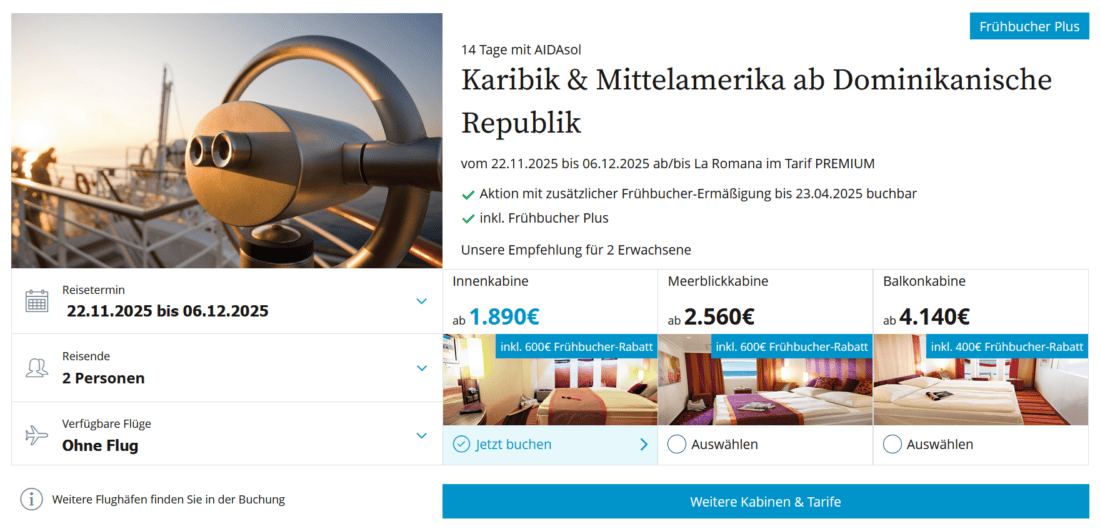Screen dimensions: 1100x531
Task: Click the arrow icon next to Jetzt buchen
Action: (644, 444)
